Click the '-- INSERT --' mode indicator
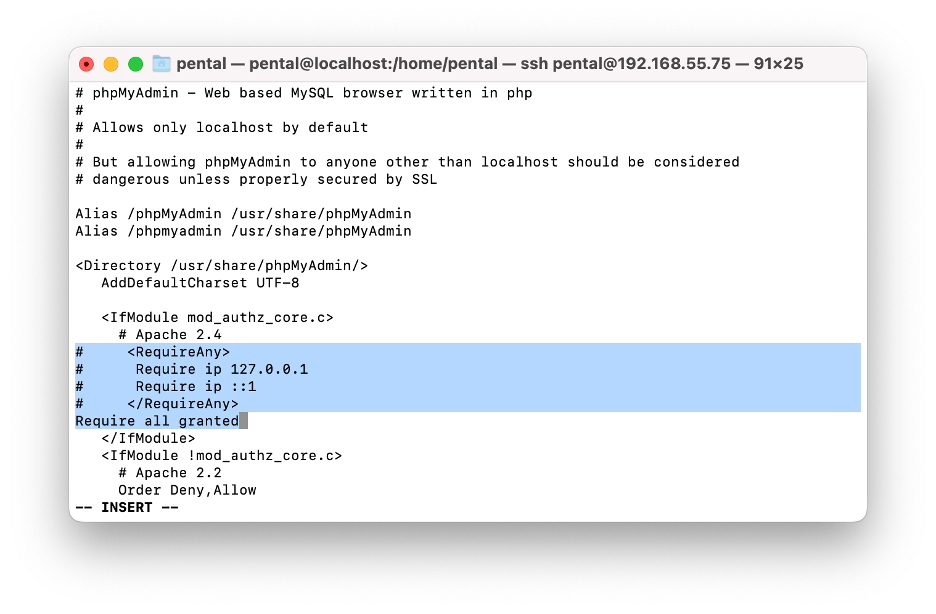The image size is (936, 614). [x=127, y=508]
